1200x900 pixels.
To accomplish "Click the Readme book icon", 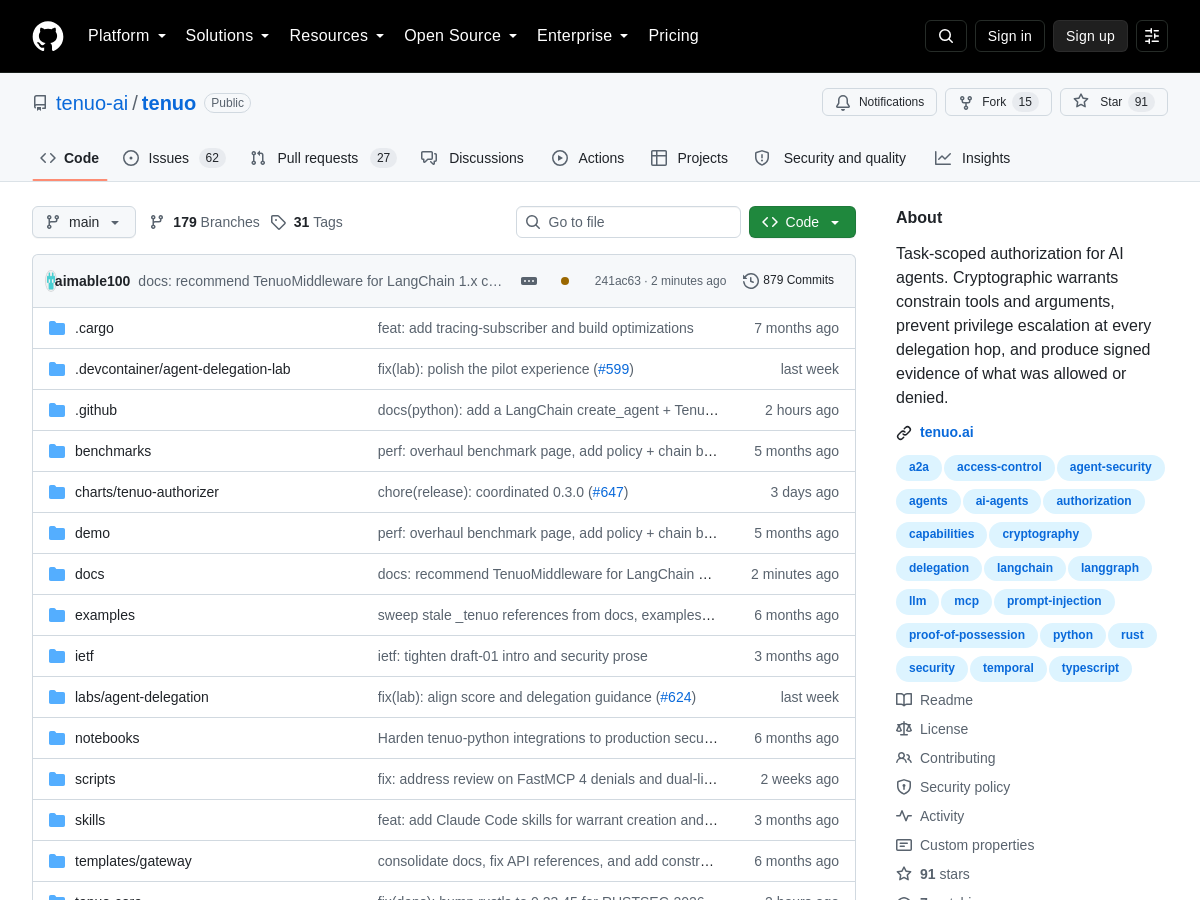I will (x=904, y=700).
